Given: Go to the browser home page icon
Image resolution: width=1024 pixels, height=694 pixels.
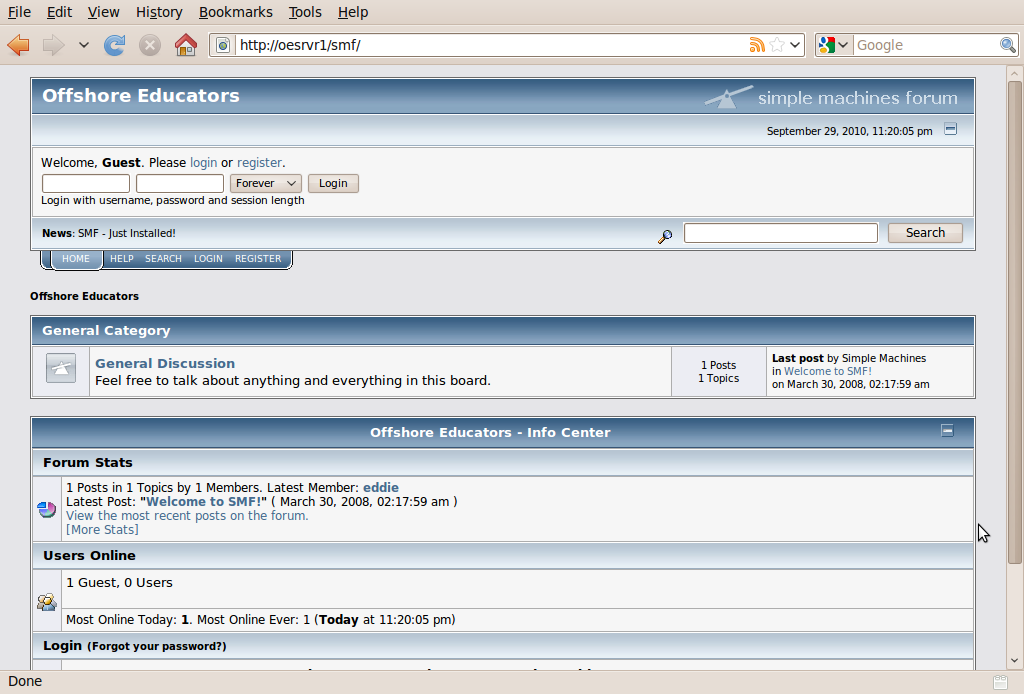Looking at the screenshot, I should [x=185, y=45].
